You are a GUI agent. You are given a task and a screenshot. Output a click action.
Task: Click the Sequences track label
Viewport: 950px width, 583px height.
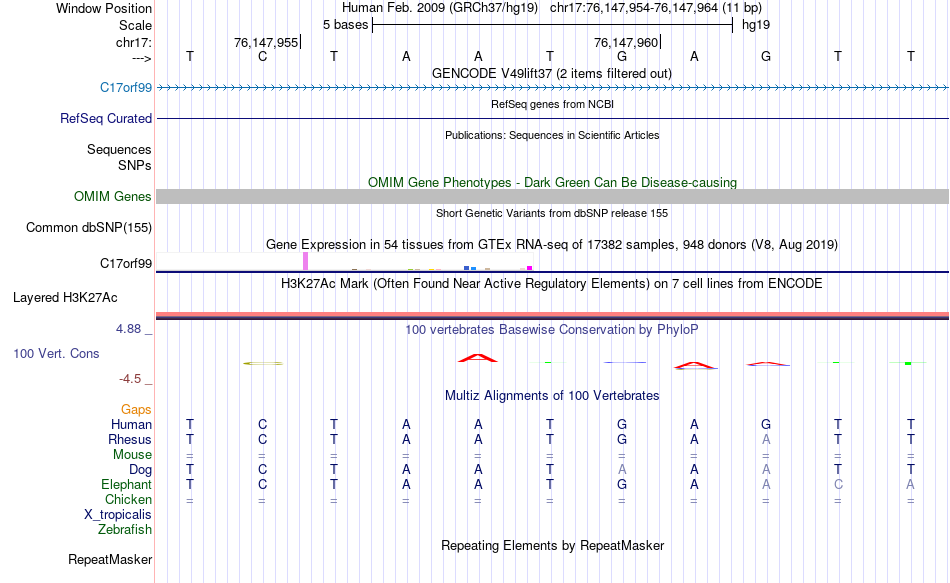[x=119, y=150]
